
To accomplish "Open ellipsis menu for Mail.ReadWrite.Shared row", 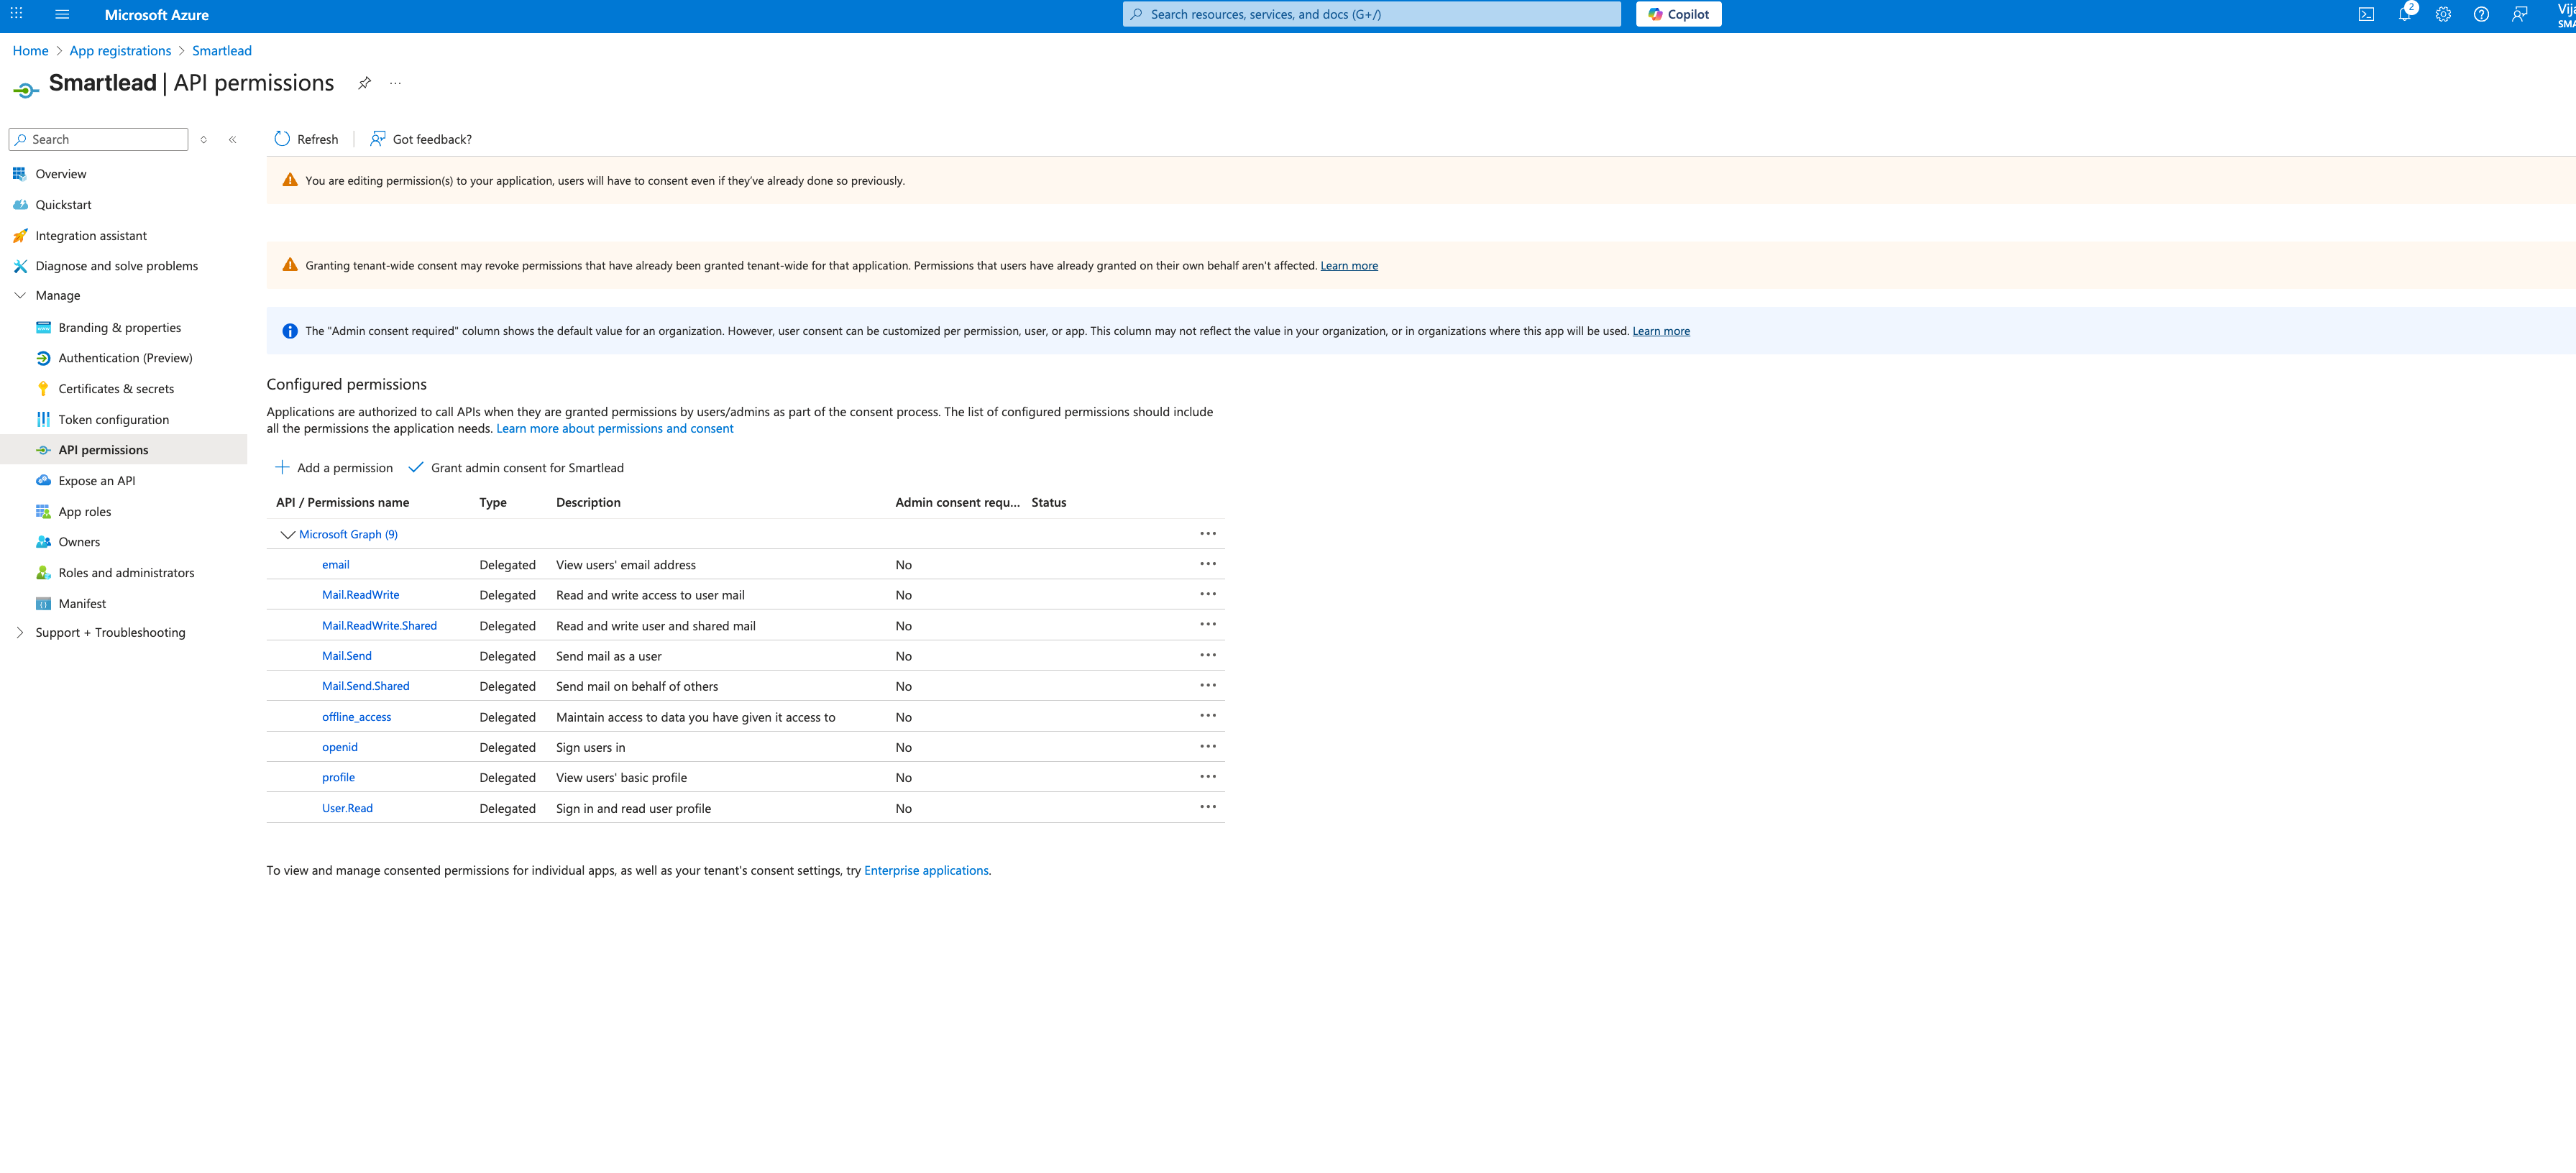I will coord(1208,625).
